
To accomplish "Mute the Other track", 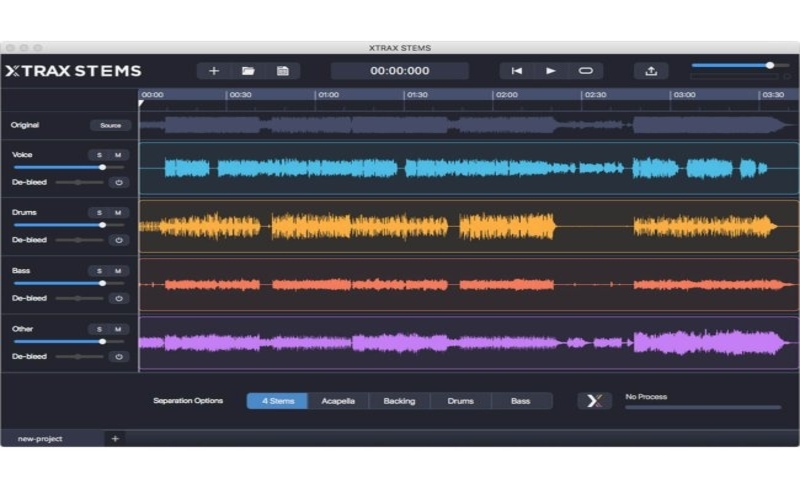I will [118, 329].
